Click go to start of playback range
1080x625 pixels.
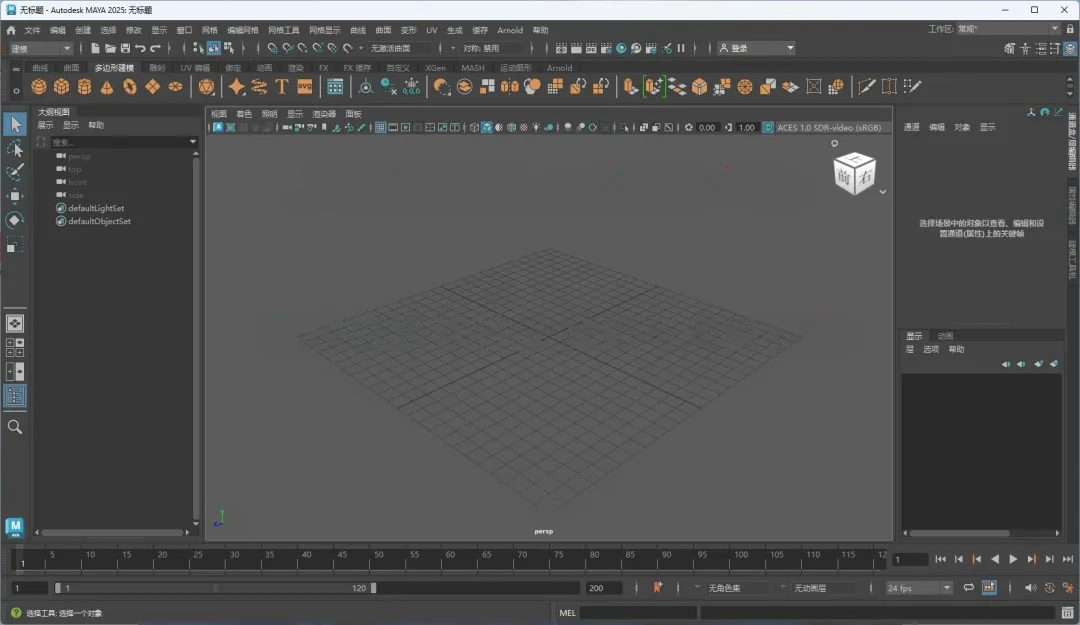[x=940, y=560]
